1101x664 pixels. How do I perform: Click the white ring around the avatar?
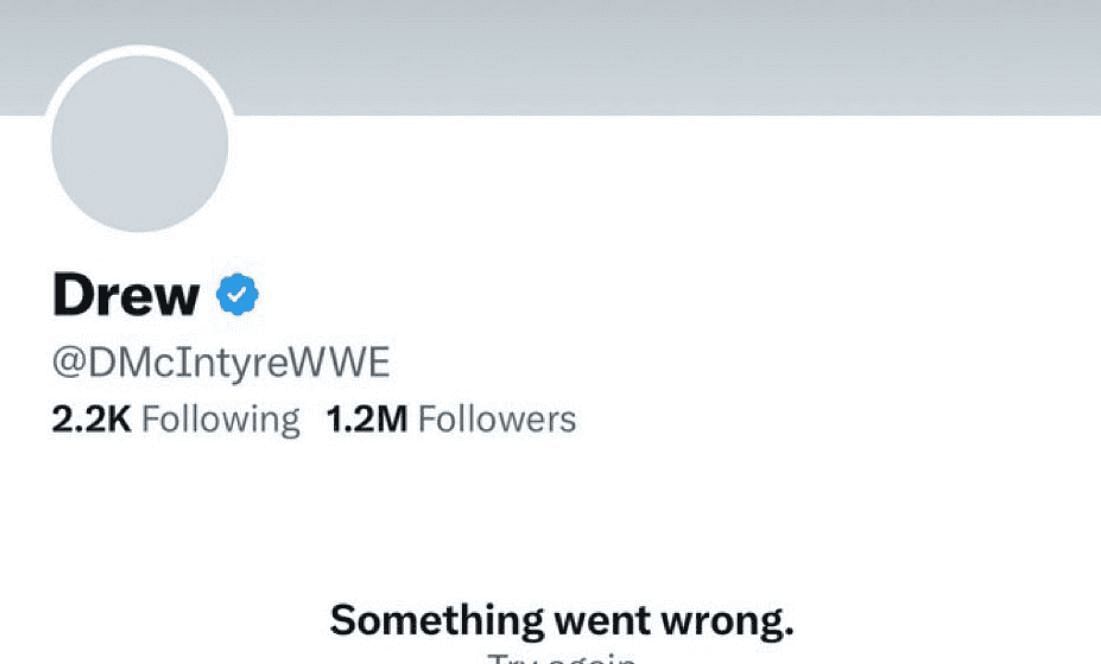[140, 50]
